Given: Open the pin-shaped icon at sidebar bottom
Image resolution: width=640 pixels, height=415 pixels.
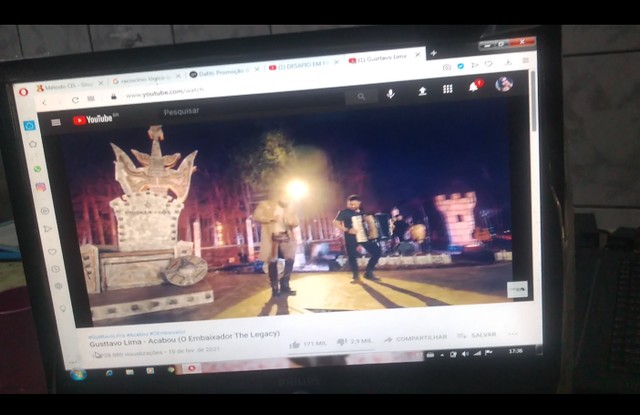Looking at the screenshot, I should (63, 308).
